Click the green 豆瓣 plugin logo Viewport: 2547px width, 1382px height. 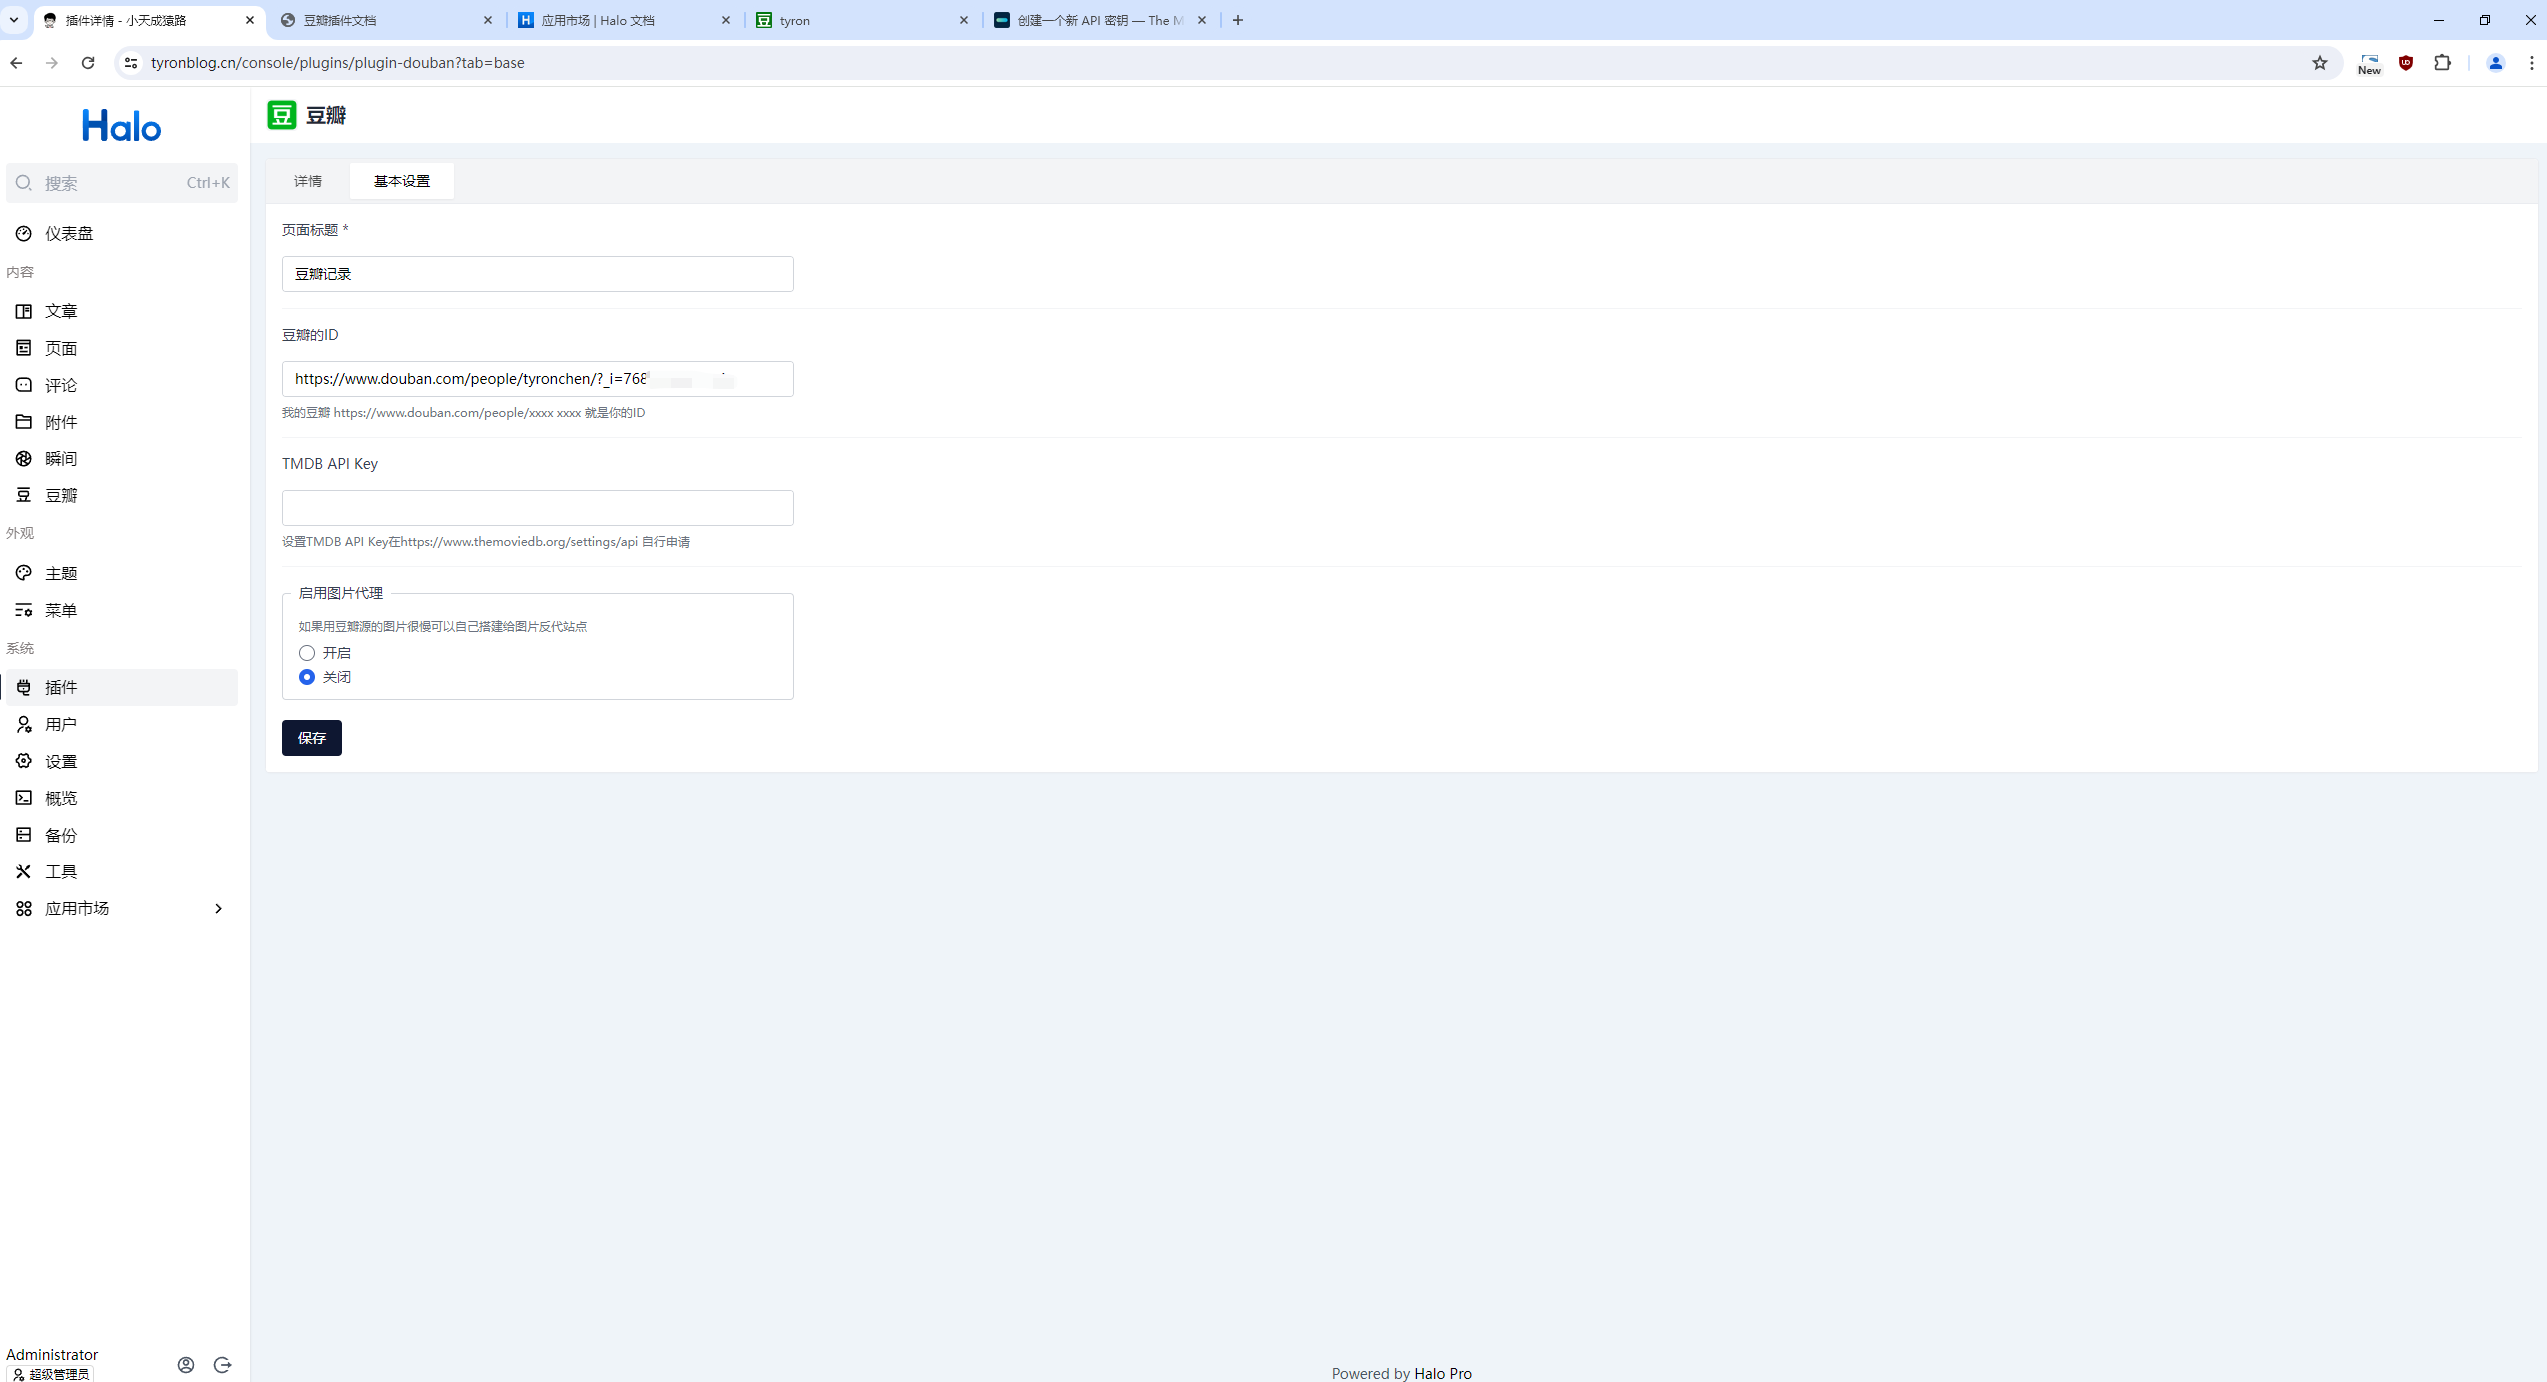[282, 115]
